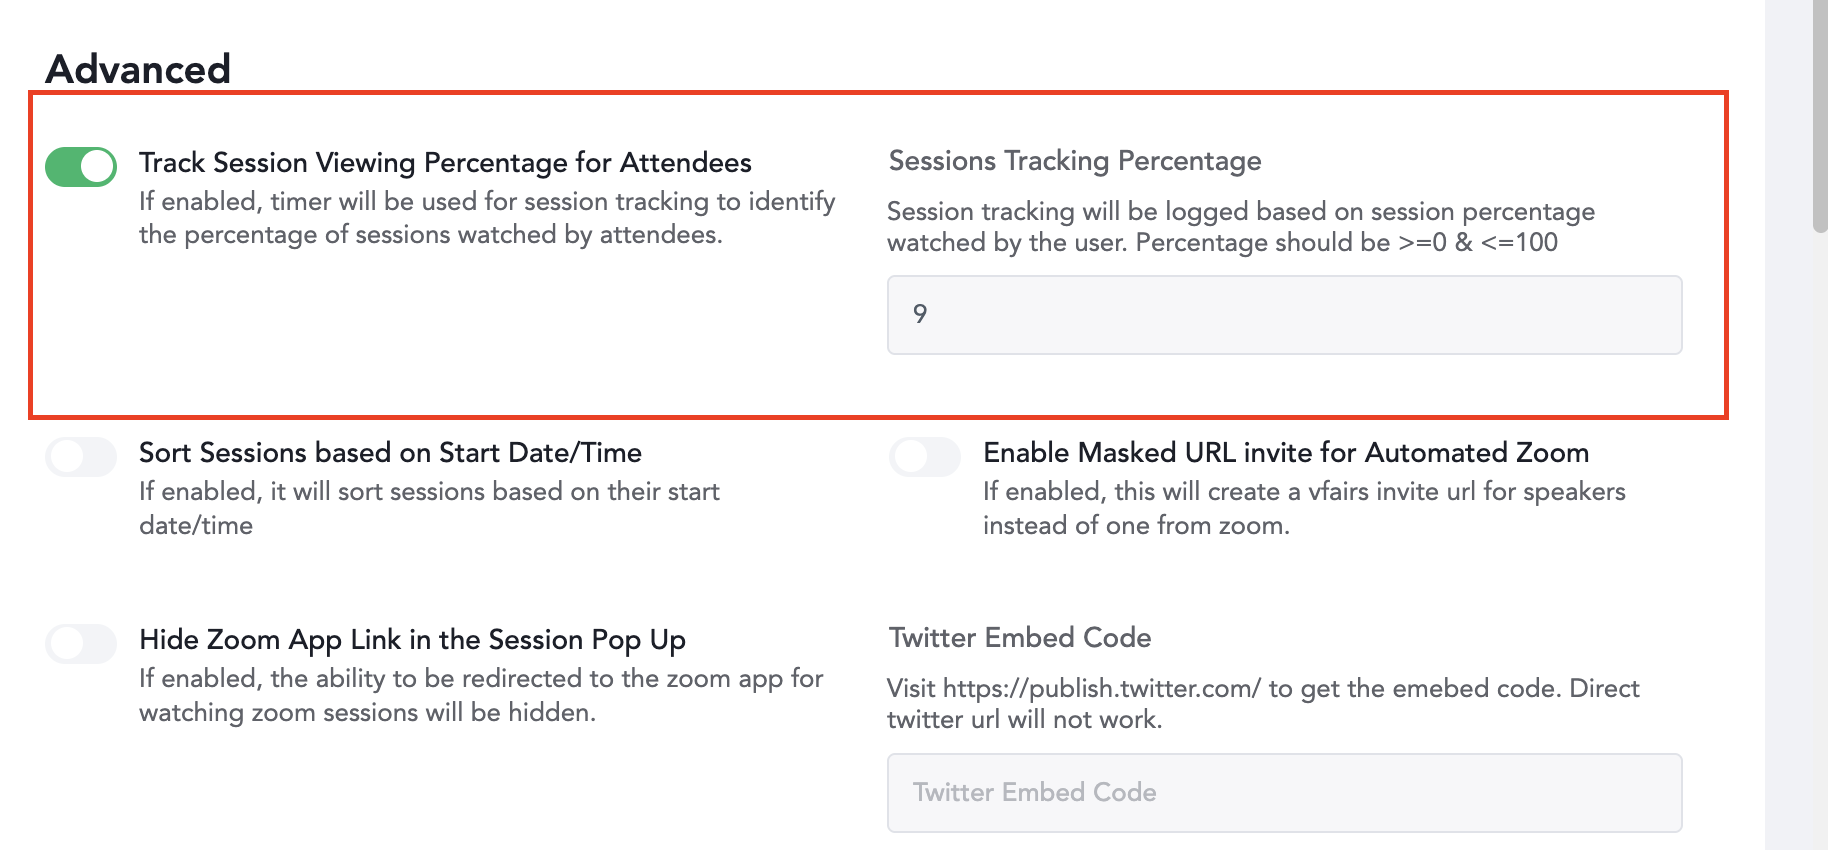Click the 'Track Session Viewing Percentage for Attendees' title
The width and height of the screenshot is (1828, 850).
click(x=445, y=163)
